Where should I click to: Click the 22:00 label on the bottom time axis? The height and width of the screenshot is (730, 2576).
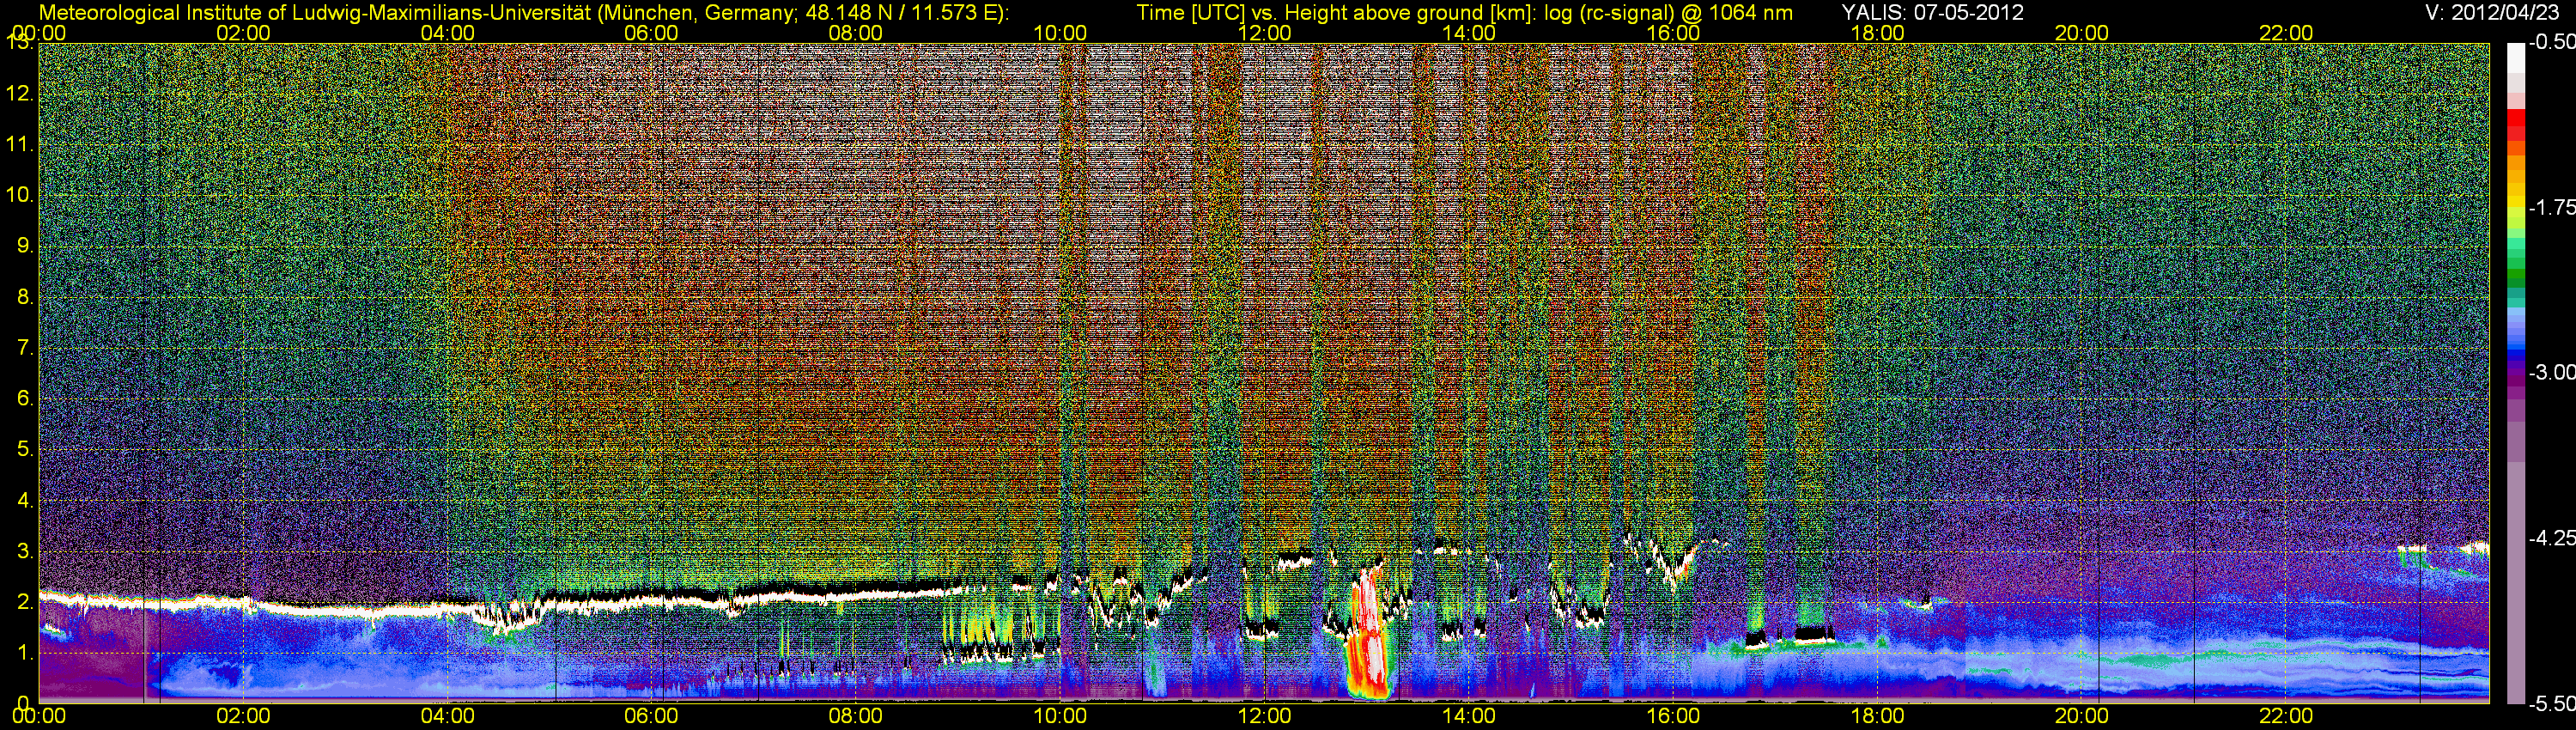[x=2286, y=716]
